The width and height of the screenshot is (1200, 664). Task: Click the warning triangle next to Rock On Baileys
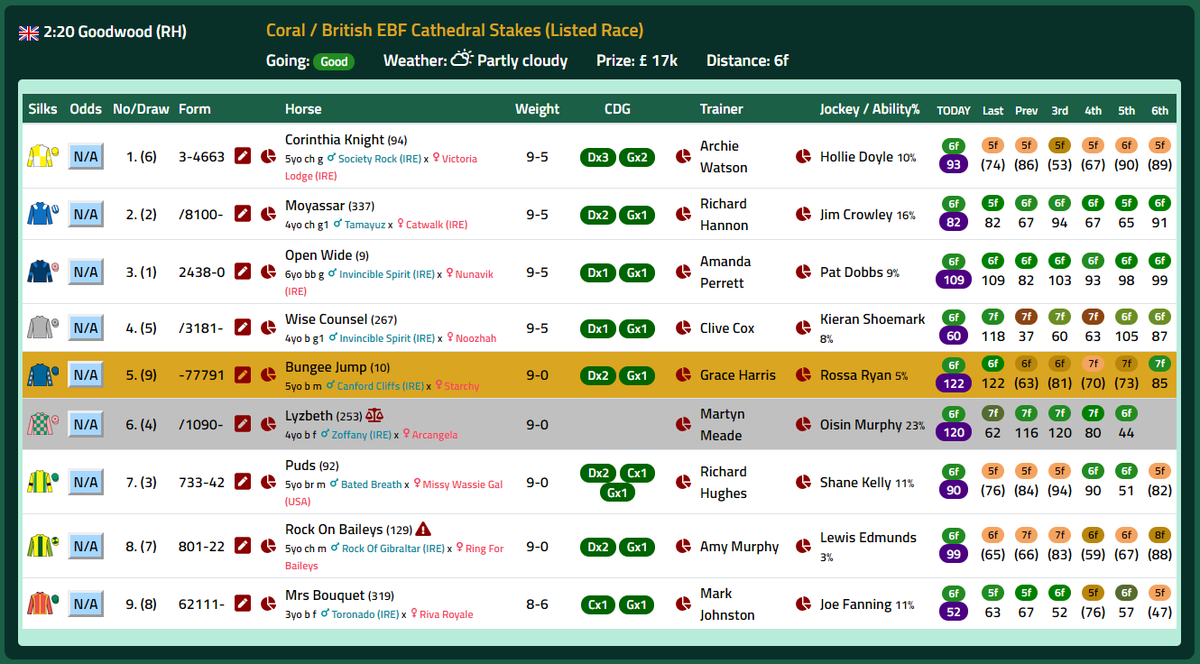point(423,529)
